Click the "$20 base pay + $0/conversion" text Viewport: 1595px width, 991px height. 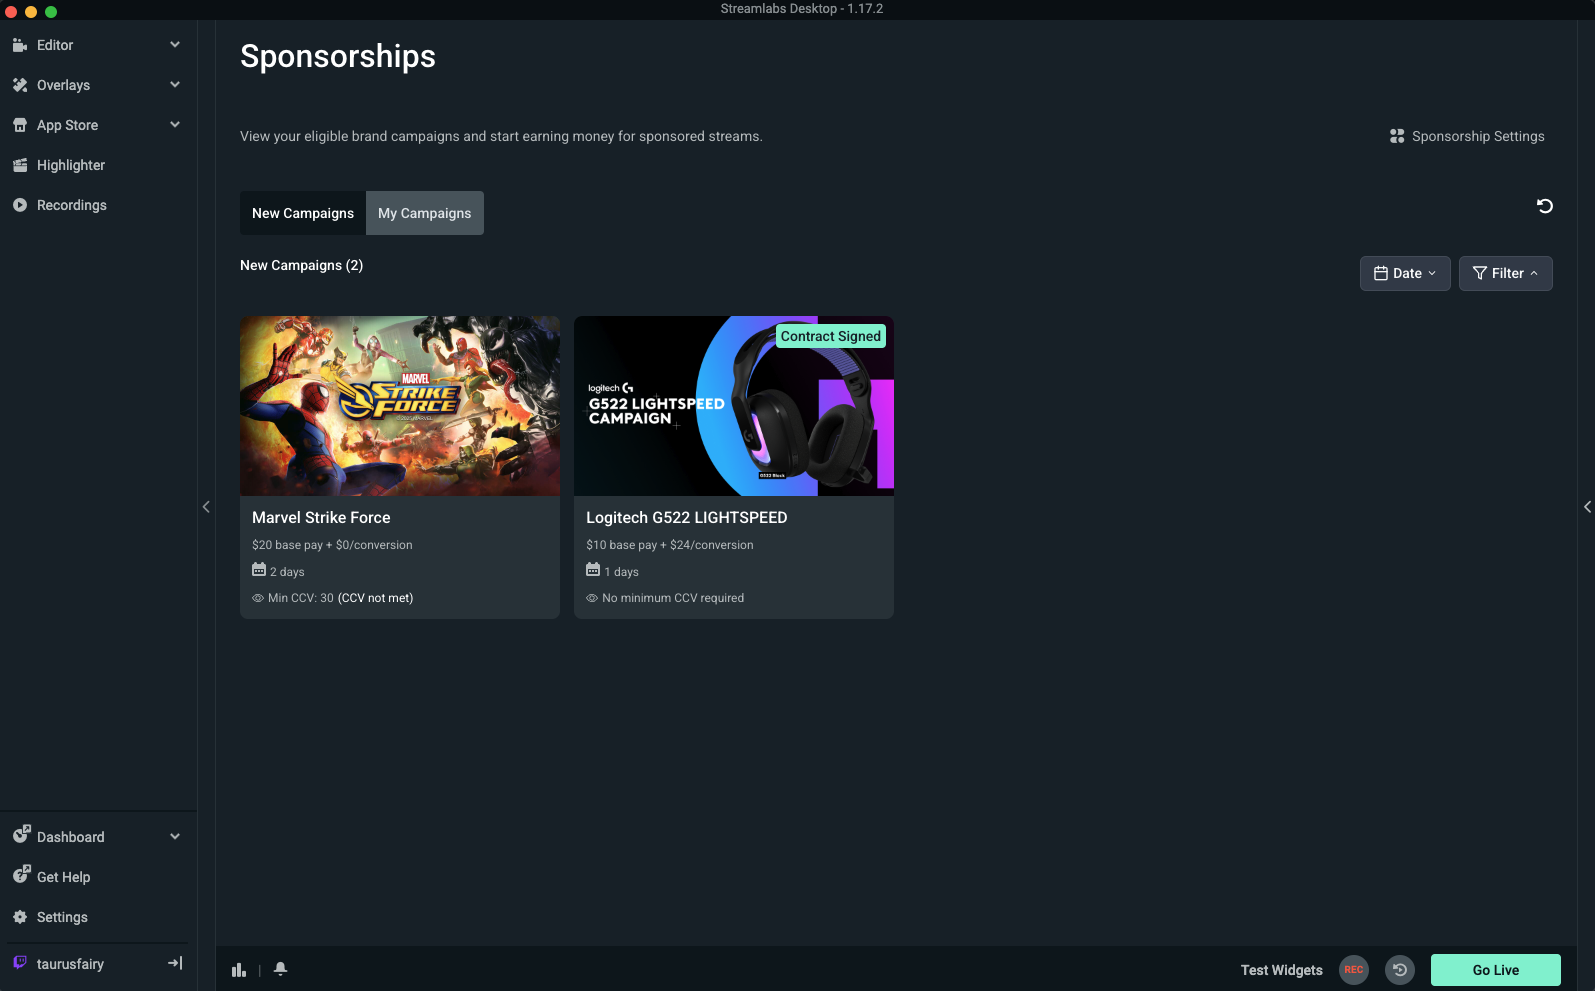coord(332,545)
